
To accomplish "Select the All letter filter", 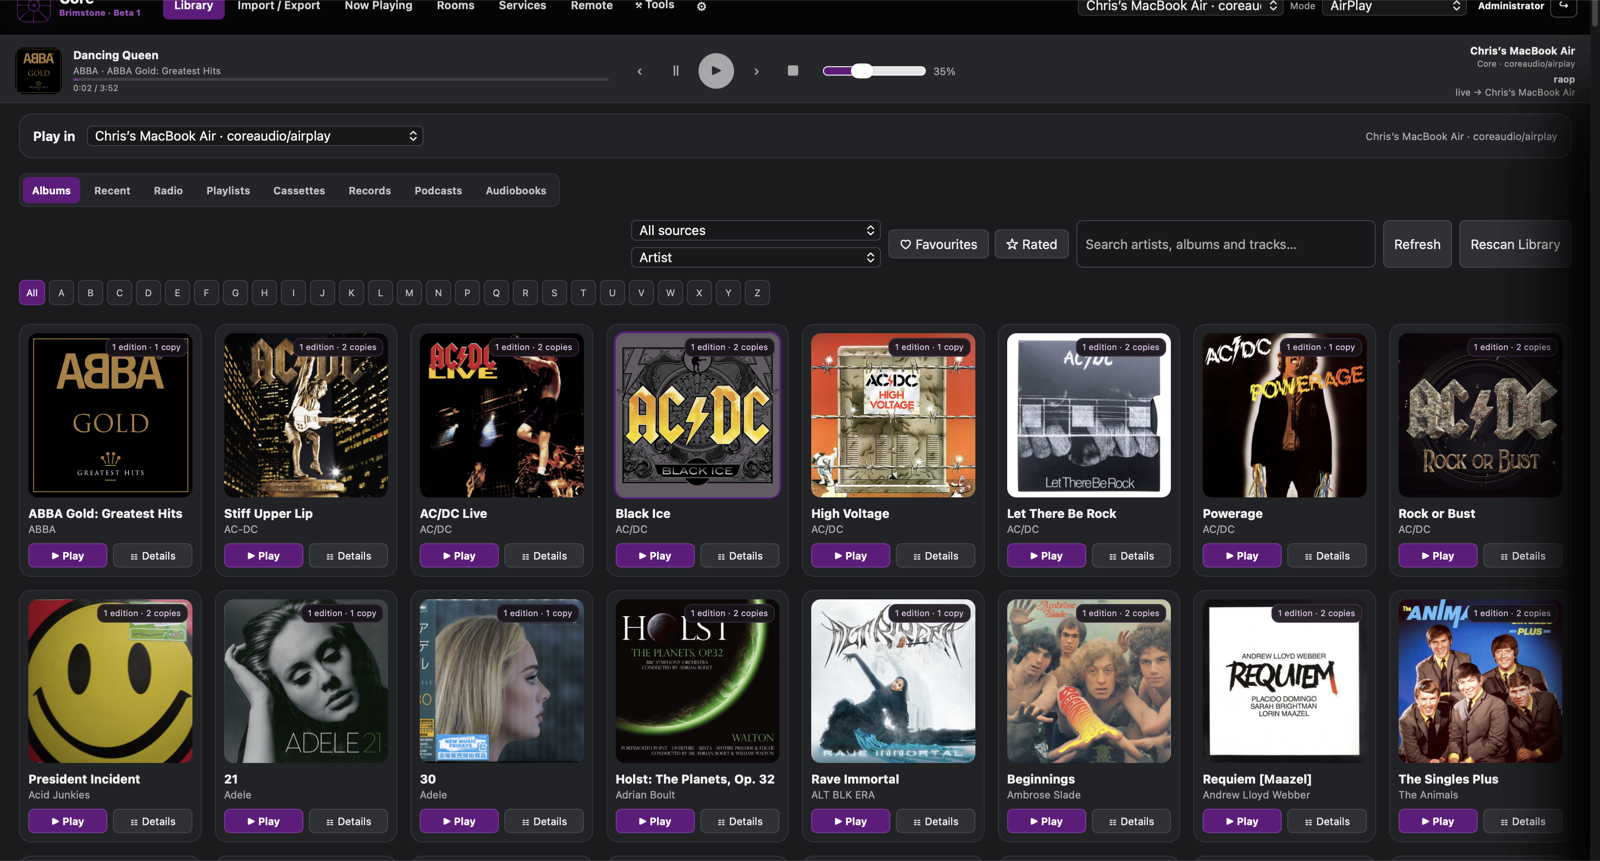I will tap(32, 293).
